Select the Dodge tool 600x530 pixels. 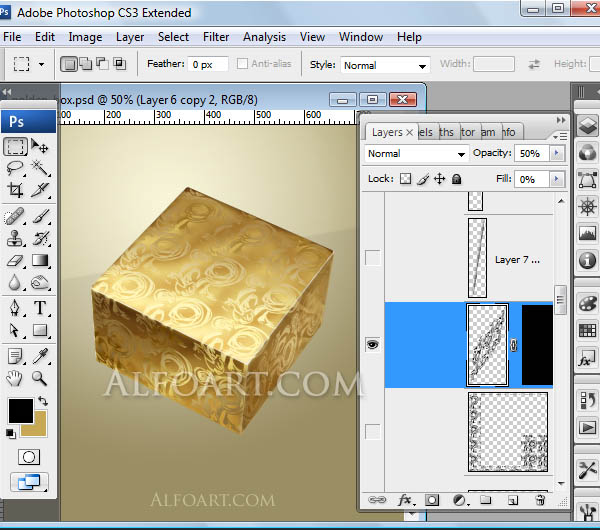click(x=40, y=283)
